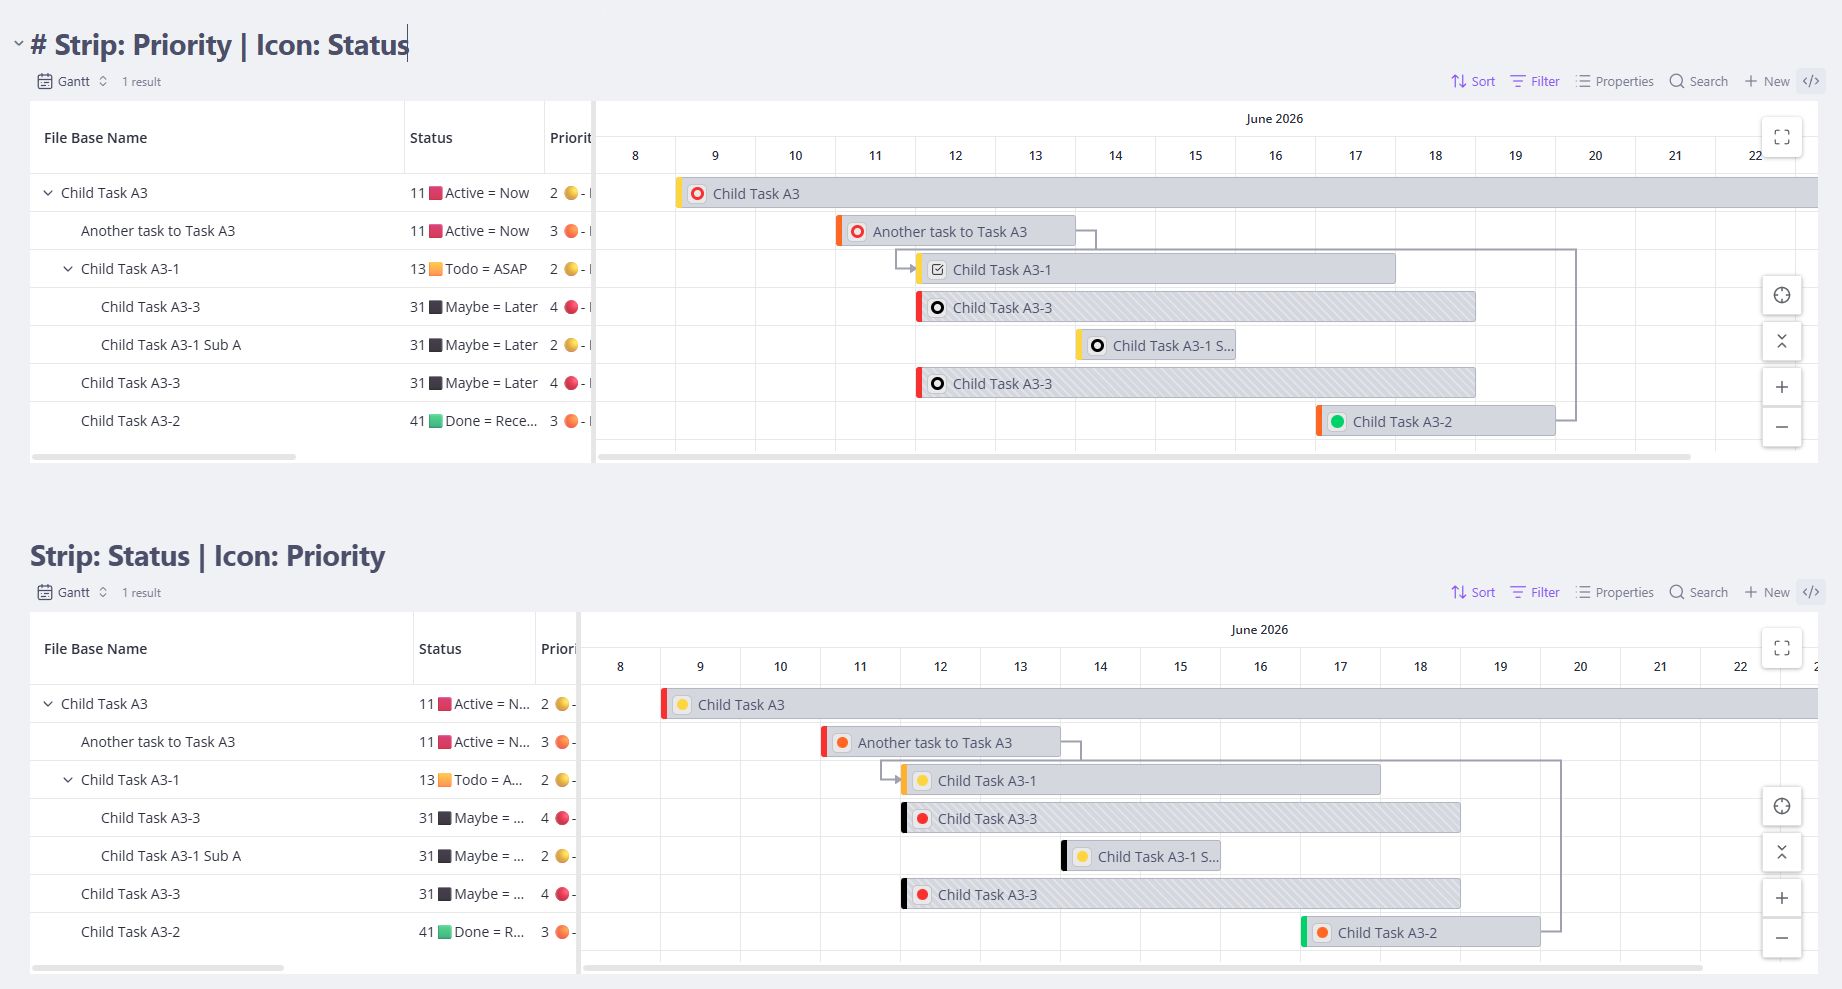Viewport: 1842px width, 989px height.
Task: Collapse the Child Task A3 row in the Strip: Priority table
Action: click(48, 193)
